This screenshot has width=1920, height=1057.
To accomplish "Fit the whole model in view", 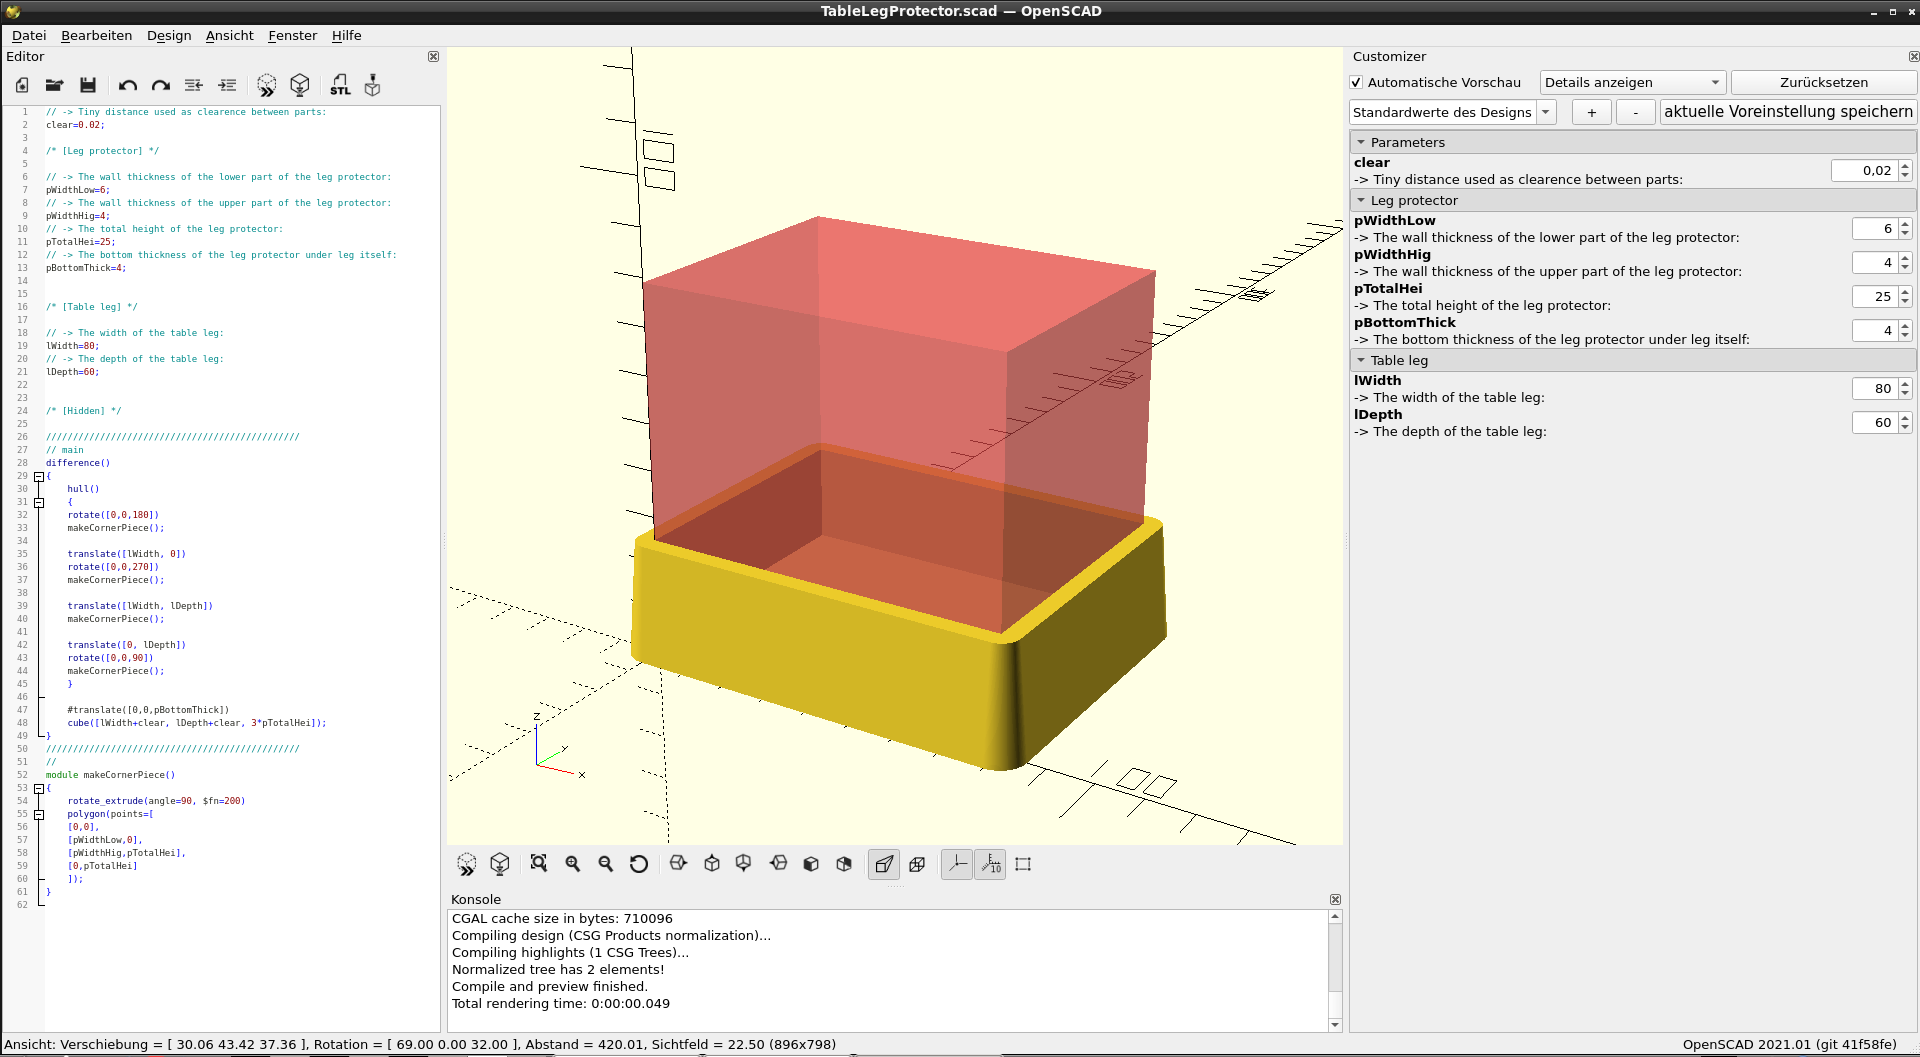I will click(x=539, y=864).
